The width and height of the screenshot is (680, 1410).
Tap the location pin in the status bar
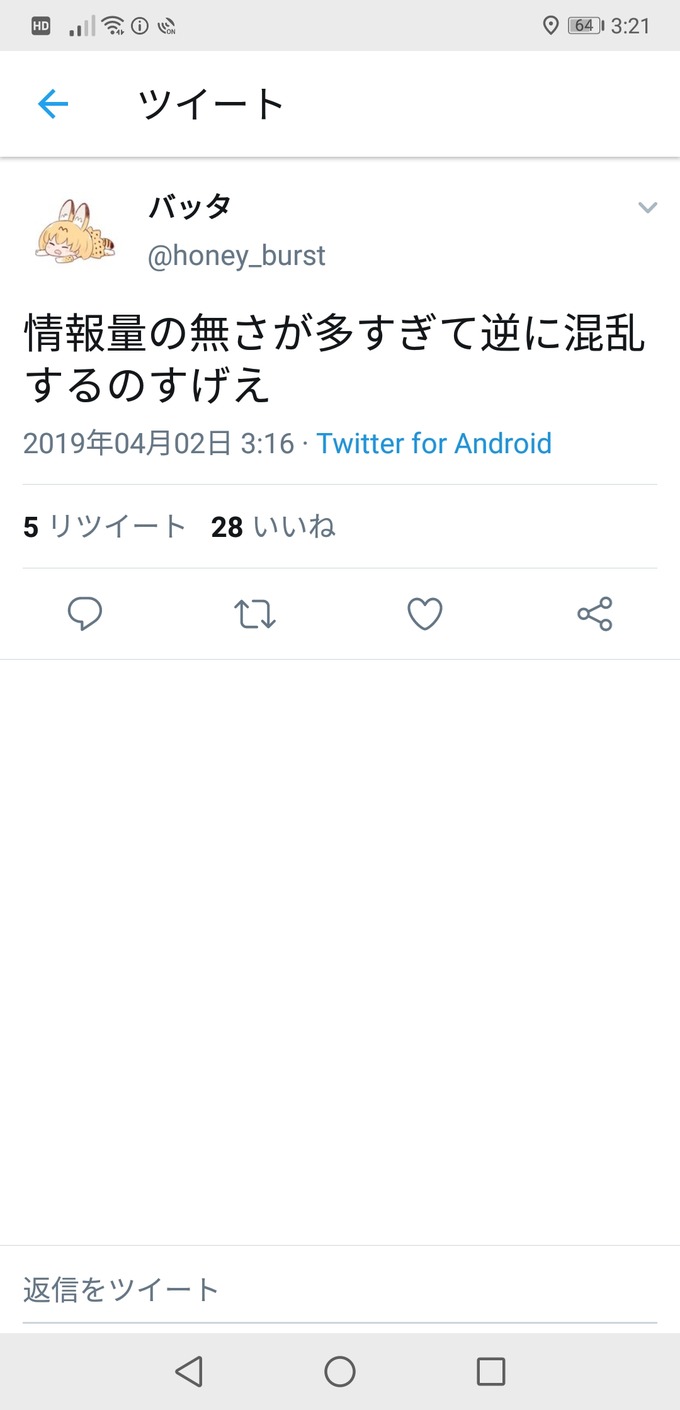[x=549, y=24]
